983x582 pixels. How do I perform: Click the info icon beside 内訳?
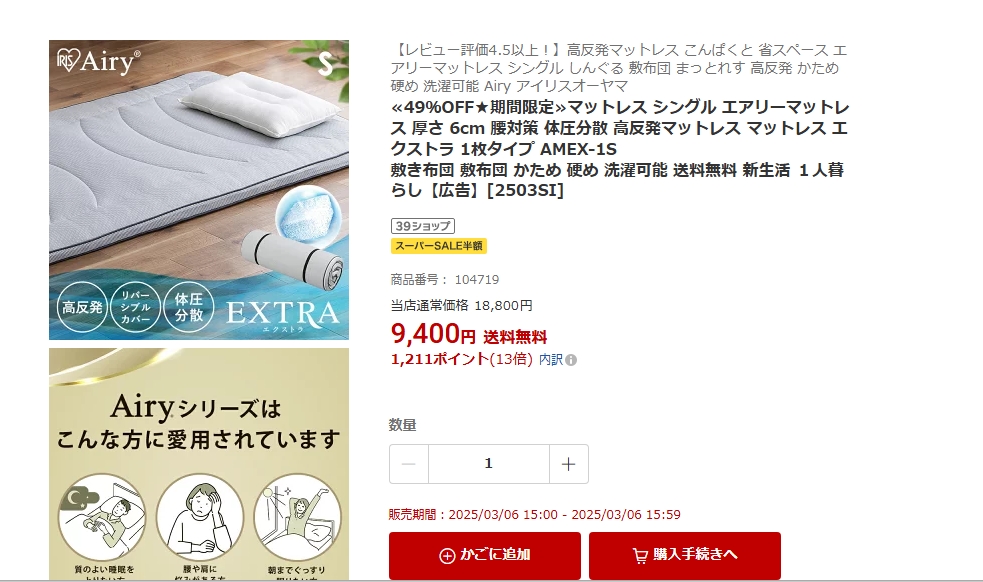click(571, 360)
